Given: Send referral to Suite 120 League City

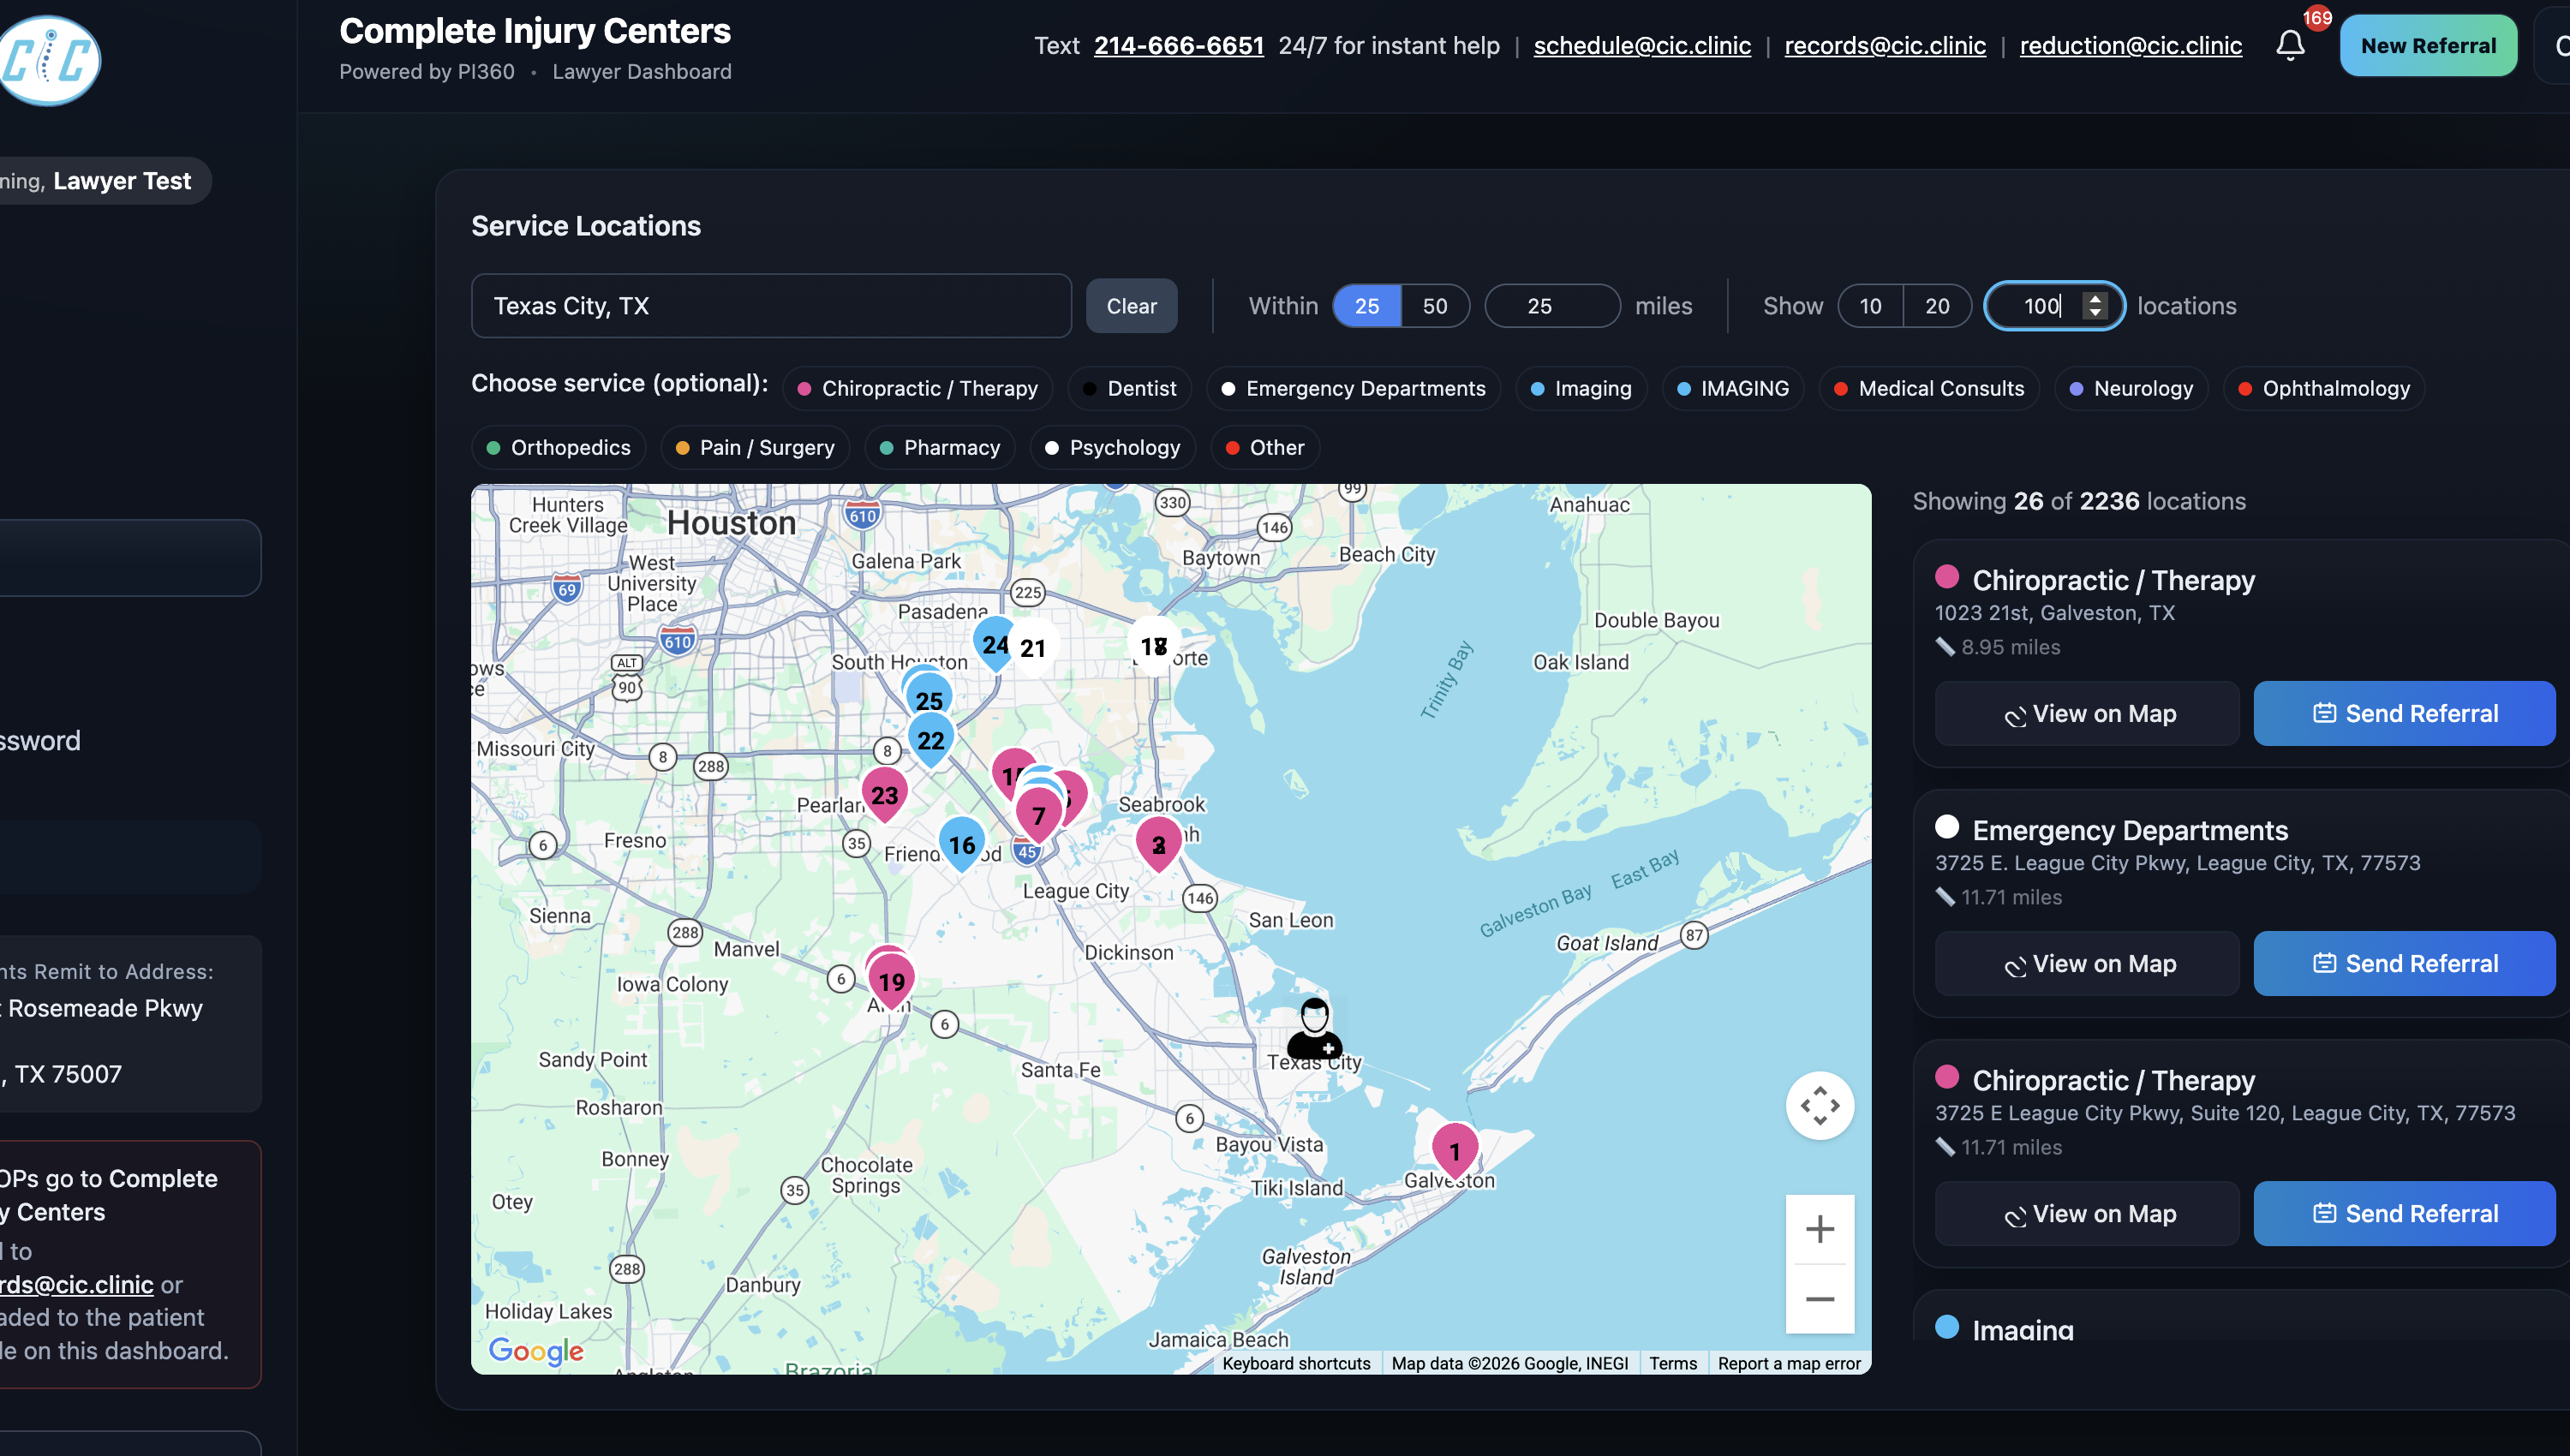Looking at the screenshot, I should tap(2404, 1213).
